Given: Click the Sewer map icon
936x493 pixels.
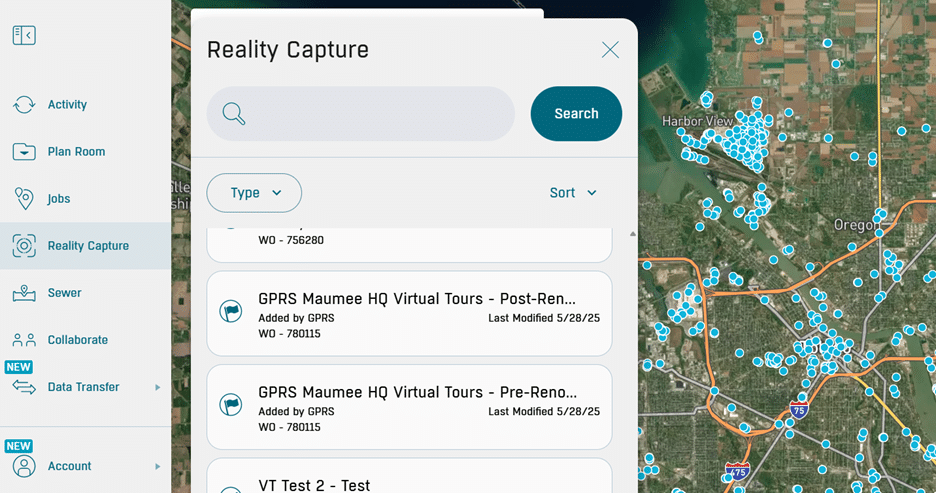Looking at the screenshot, I should (24, 293).
